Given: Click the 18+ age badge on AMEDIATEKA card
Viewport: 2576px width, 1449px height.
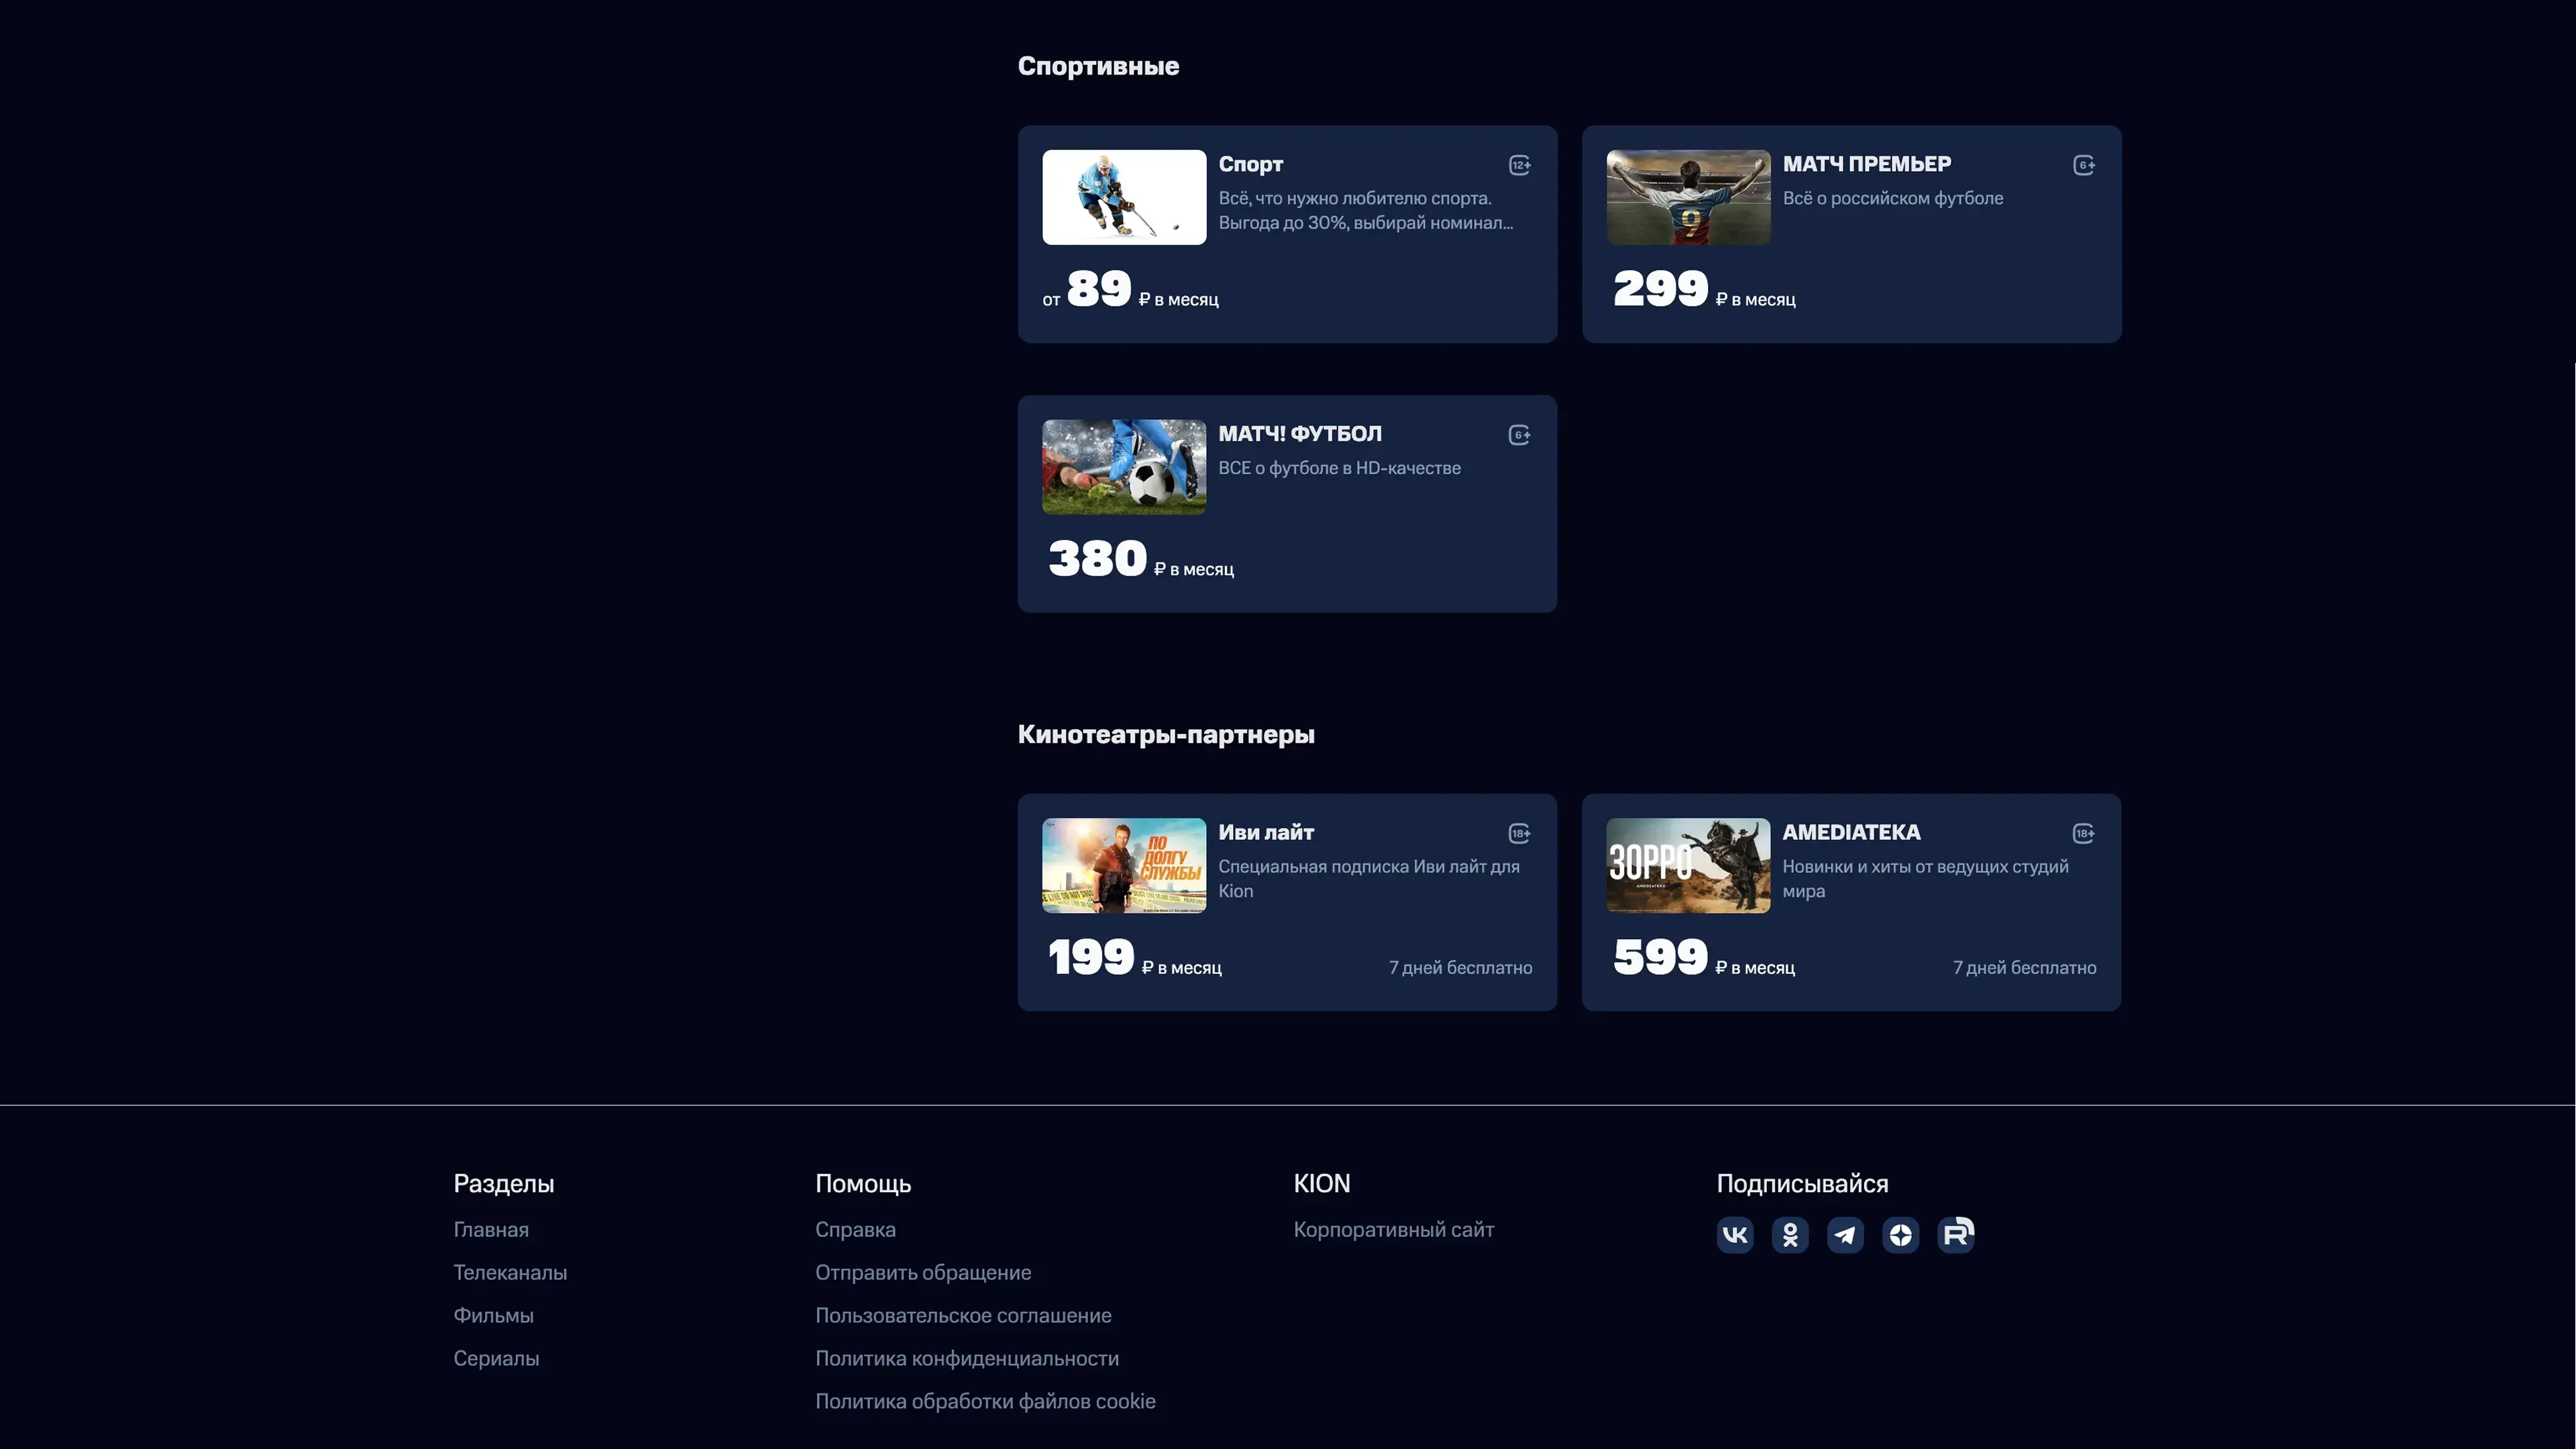Looking at the screenshot, I should pos(2083,833).
